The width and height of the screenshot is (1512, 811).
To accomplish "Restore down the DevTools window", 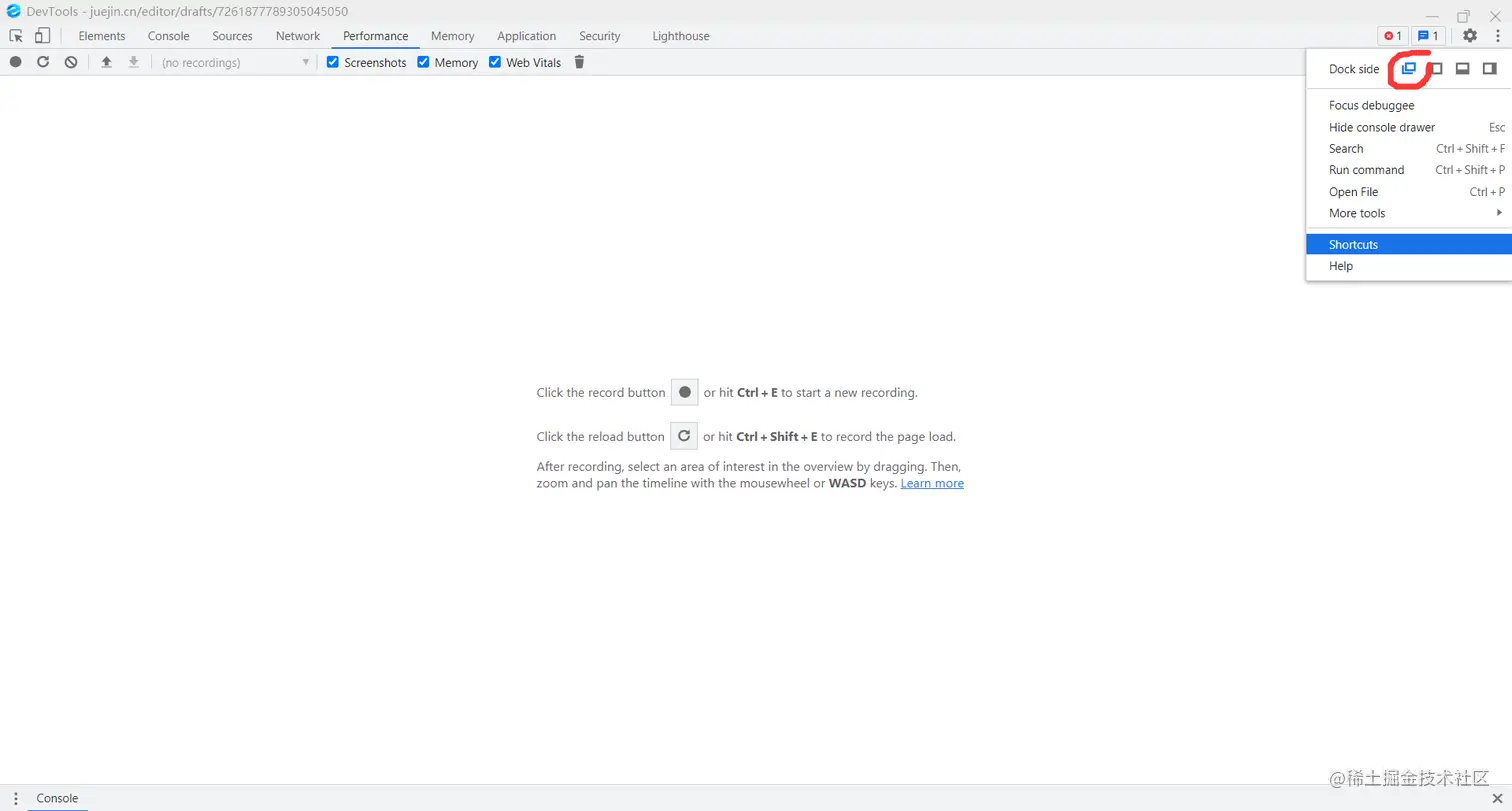I will click(x=1464, y=15).
